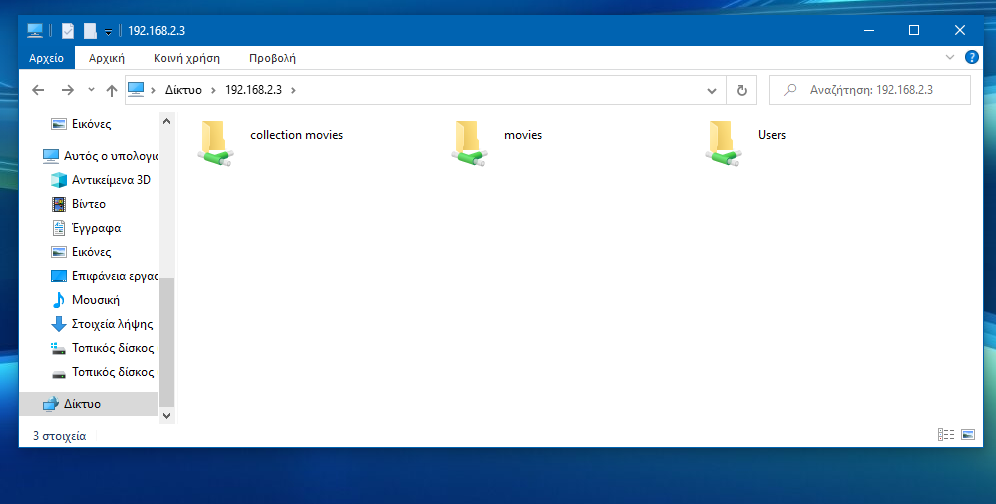Image resolution: width=996 pixels, height=504 pixels.
Task: Open Customize Quick Access Toolbar dropdown
Action: (108, 31)
